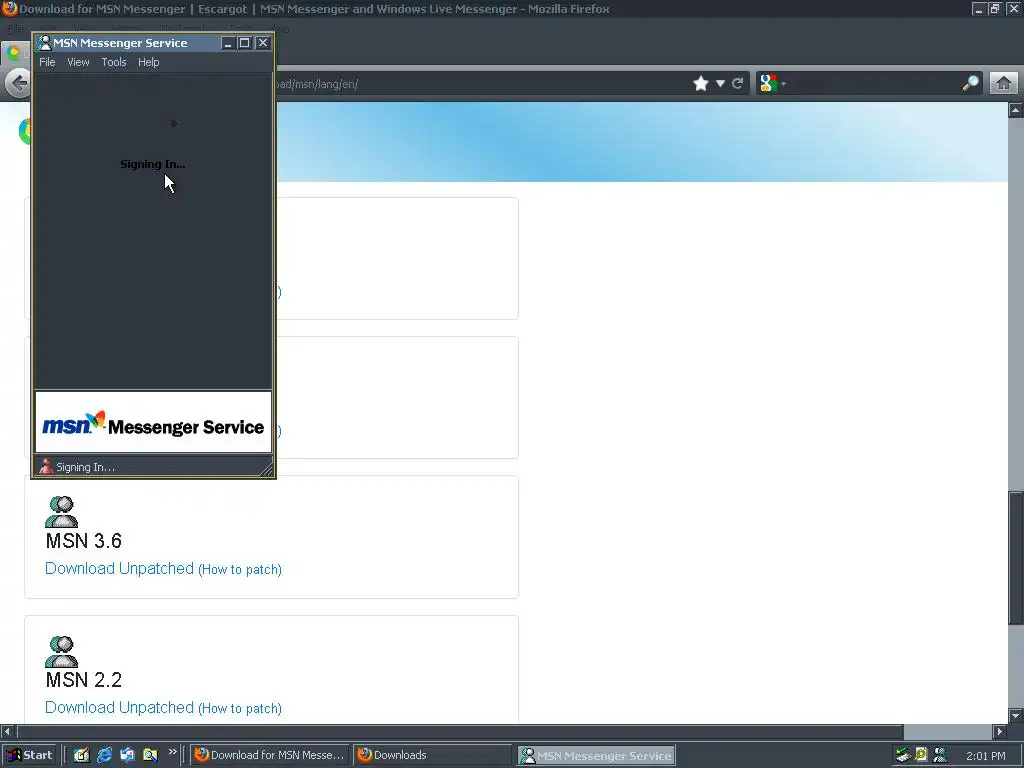Switch to Downloads taskbar button

(432, 755)
